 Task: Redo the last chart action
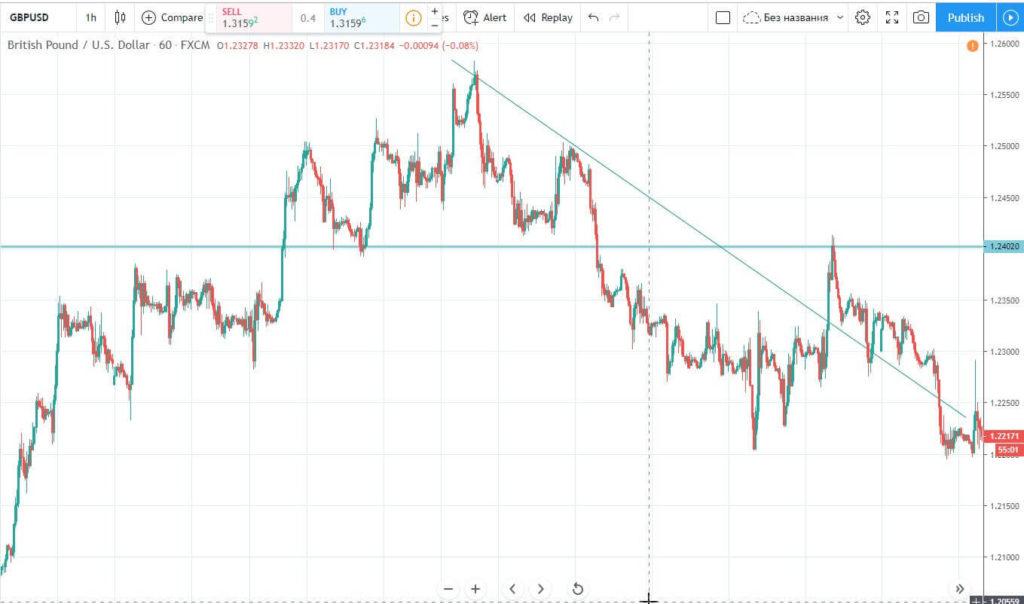click(615, 17)
